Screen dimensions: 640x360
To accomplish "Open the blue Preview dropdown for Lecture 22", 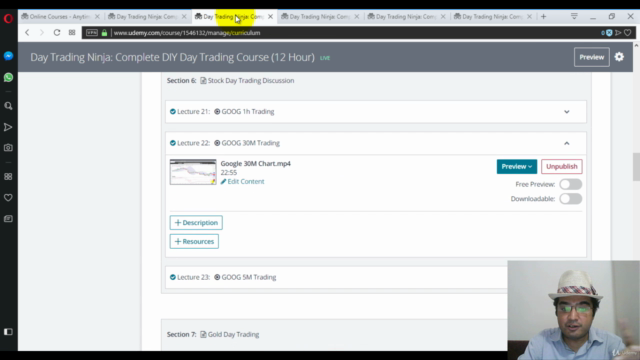I will [517, 167].
